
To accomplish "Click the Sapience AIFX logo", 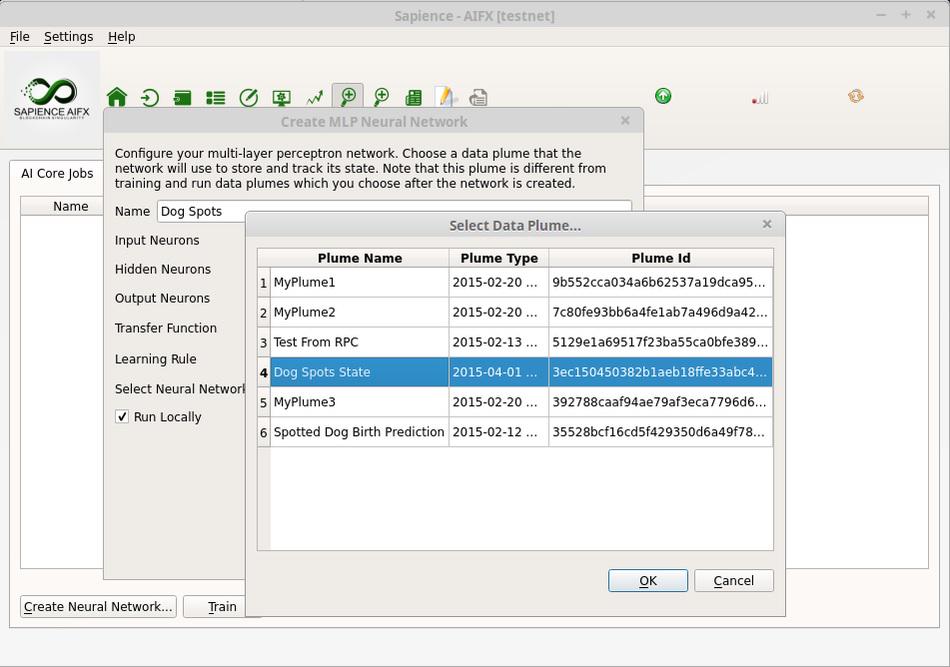I will tap(51, 97).
